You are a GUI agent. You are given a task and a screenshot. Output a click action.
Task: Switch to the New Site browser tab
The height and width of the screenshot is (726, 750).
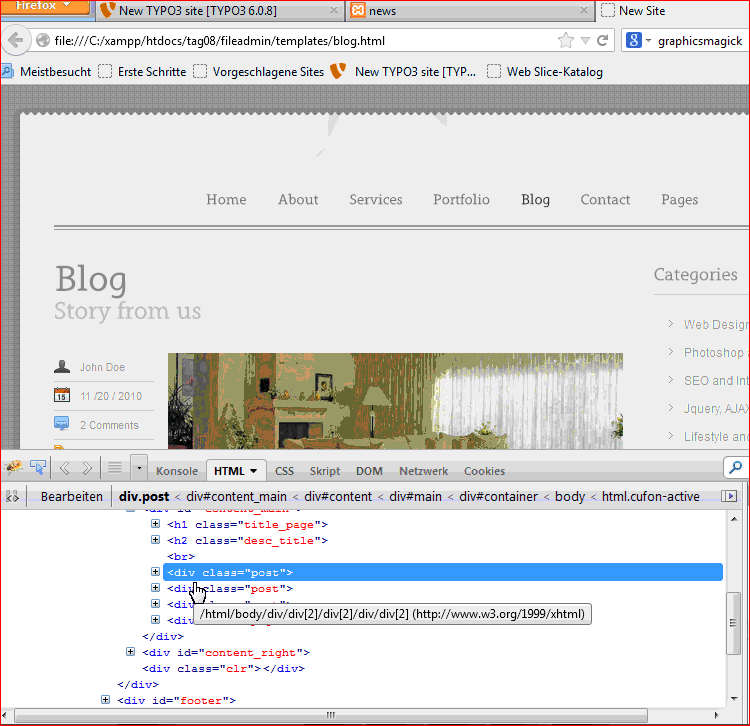pyautogui.click(x=673, y=11)
